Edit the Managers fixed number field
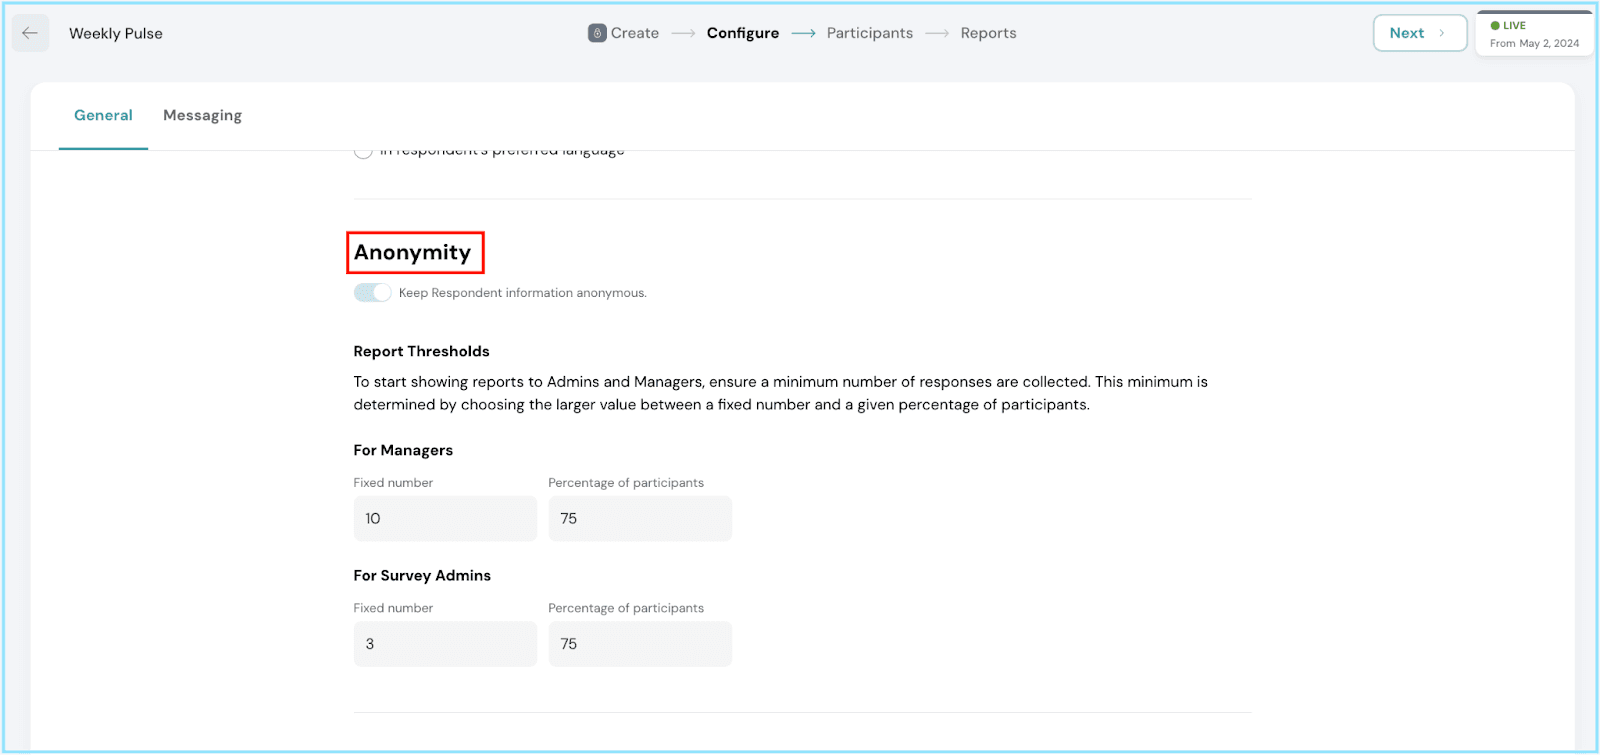Screen dimensions: 1600x755 [x=445, y=519]
